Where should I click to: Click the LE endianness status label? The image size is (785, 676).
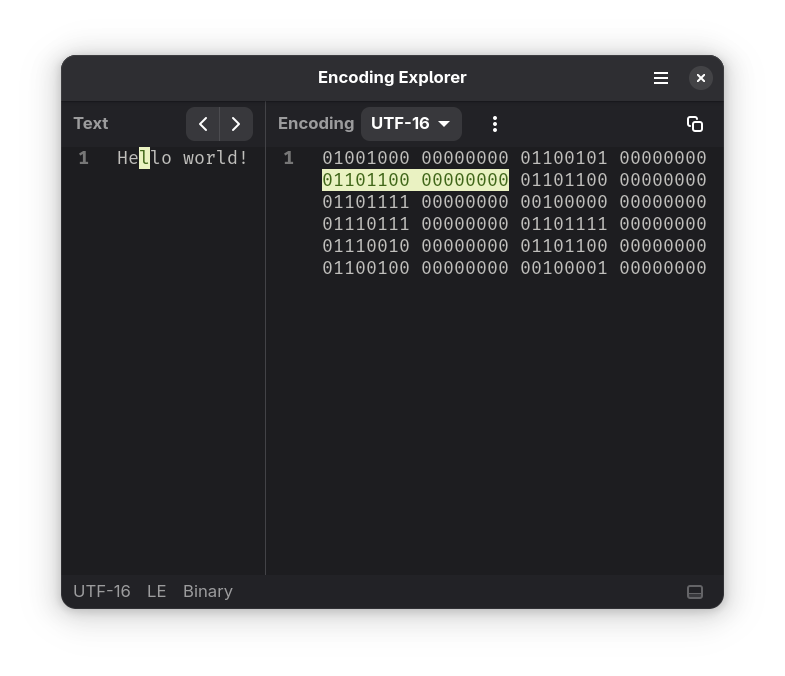(156, 591)
